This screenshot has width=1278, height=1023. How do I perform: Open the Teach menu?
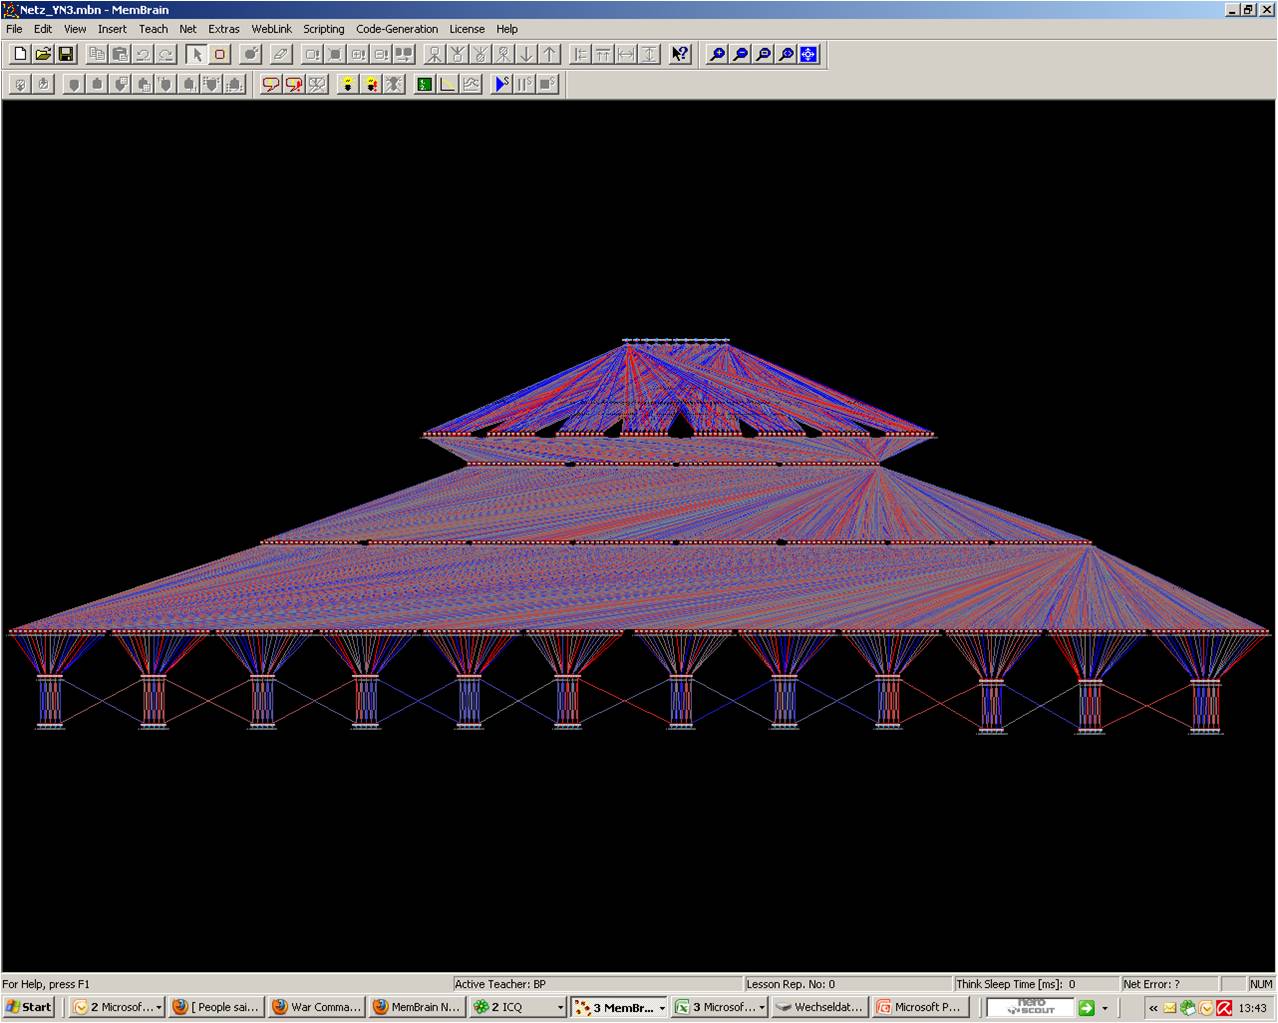(153, 29)
